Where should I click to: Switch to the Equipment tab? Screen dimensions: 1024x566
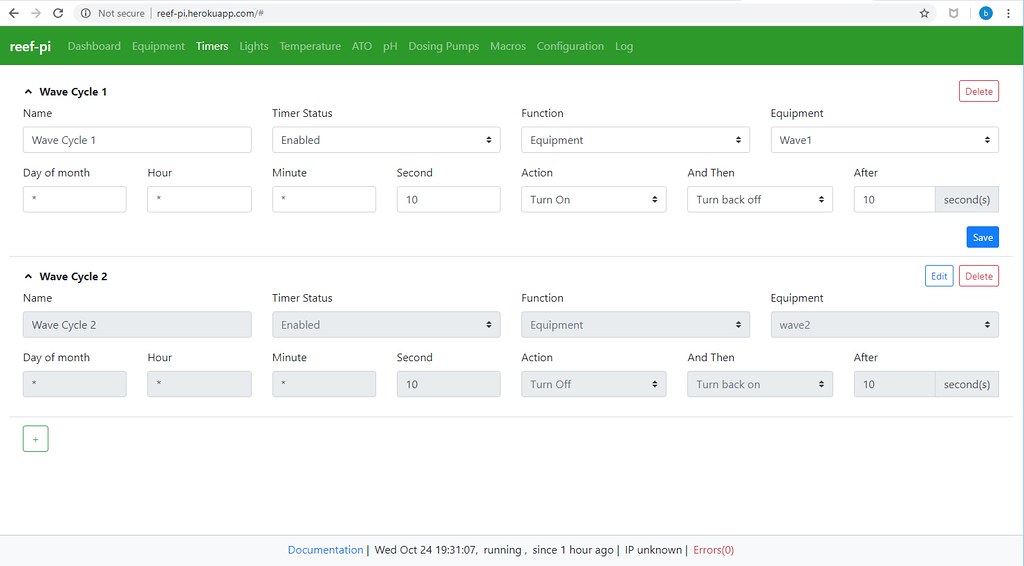pyautogui.click(x=158, y=46)
